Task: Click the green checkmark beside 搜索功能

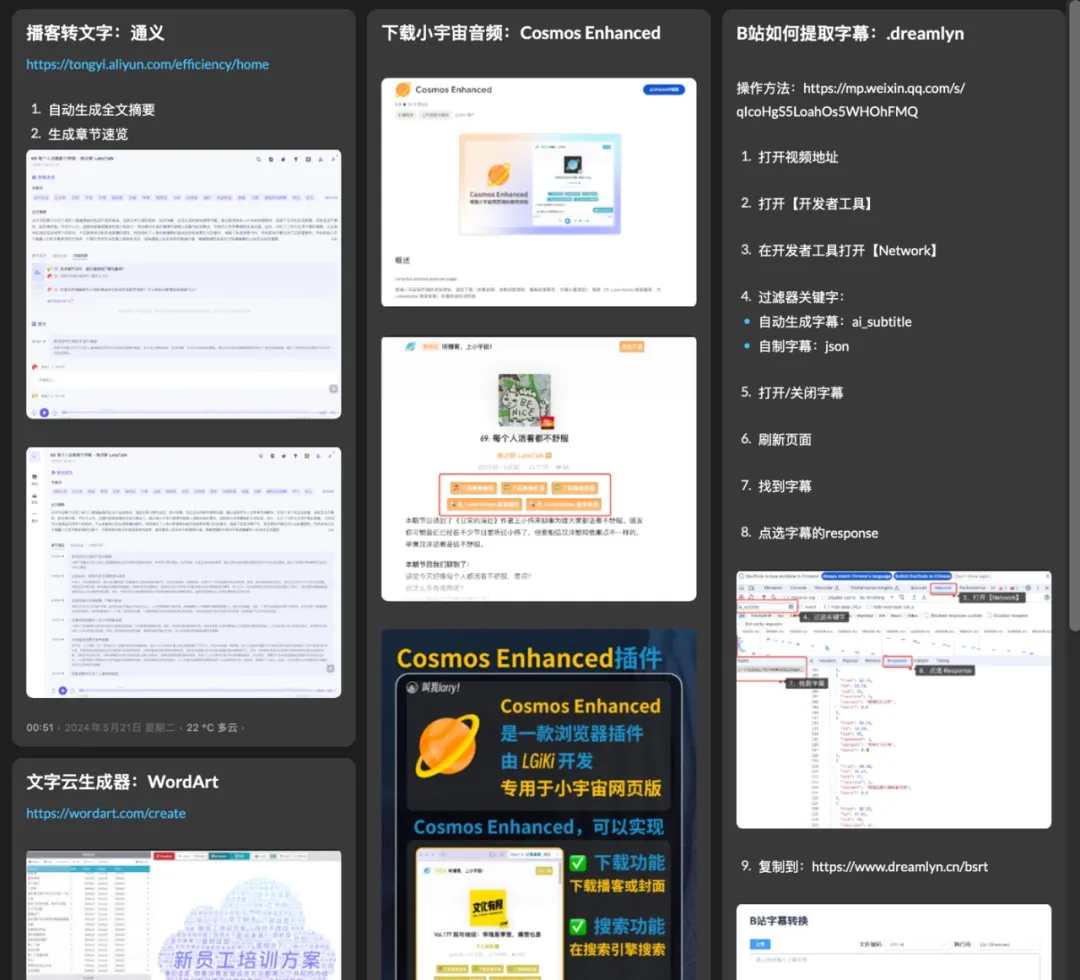Action: tap(578, 926)
